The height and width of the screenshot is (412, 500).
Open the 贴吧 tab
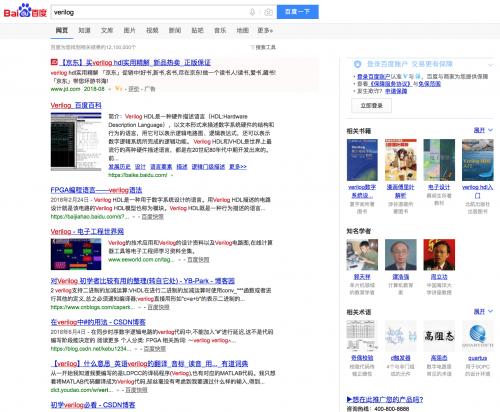[197, 30]
